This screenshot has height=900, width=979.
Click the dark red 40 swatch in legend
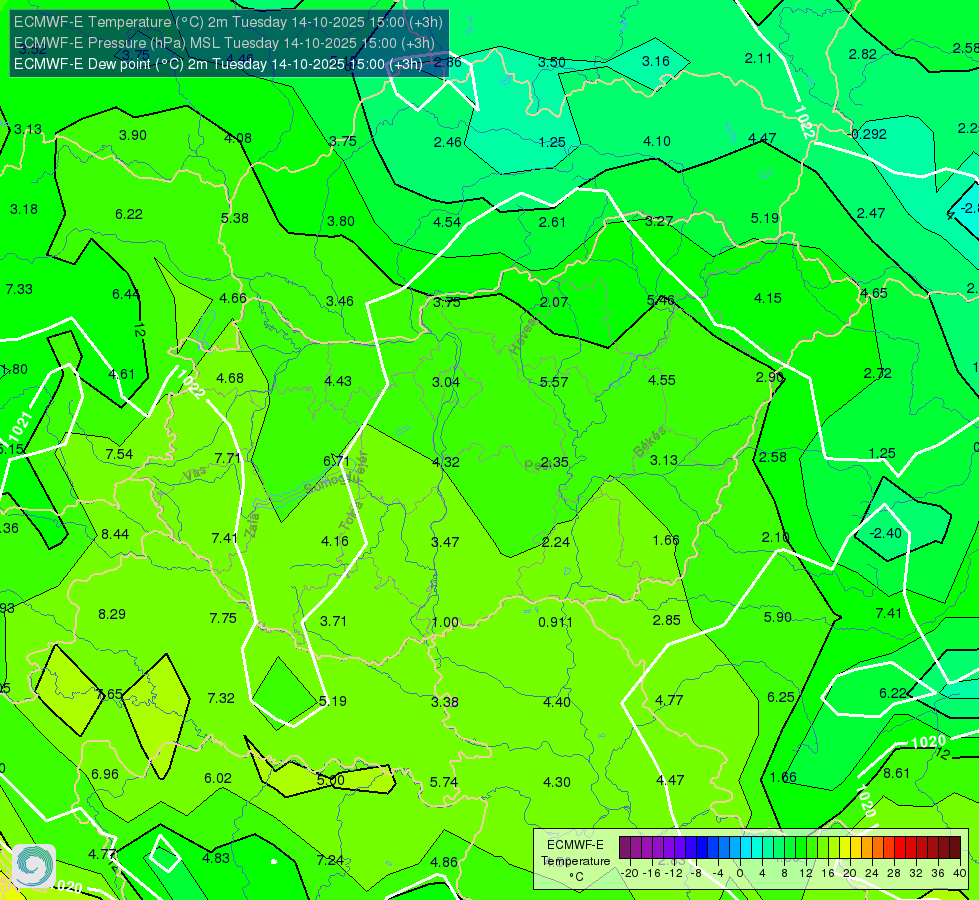pos(955,848)
